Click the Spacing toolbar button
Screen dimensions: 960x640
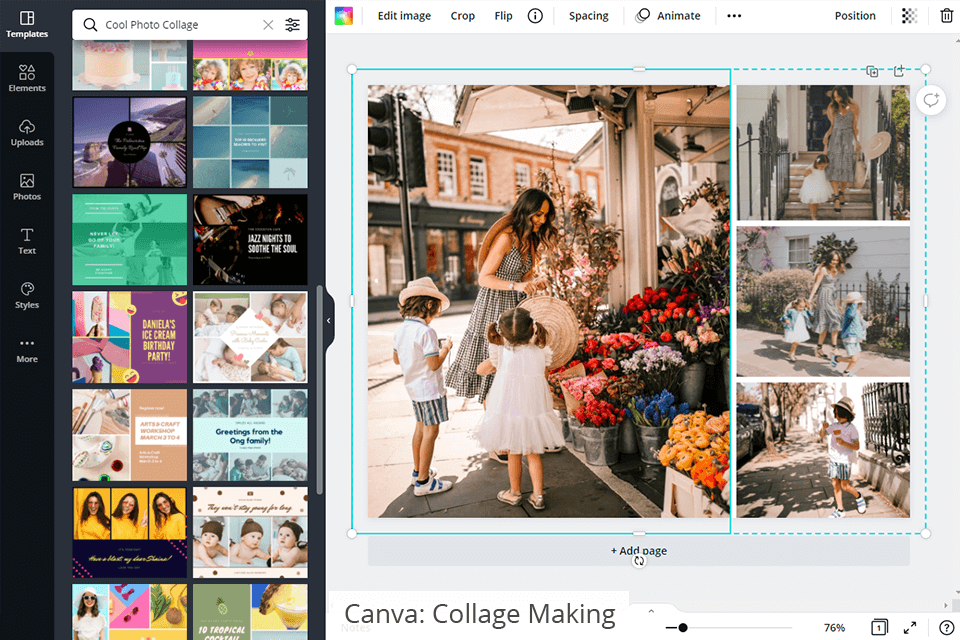click(588, 16)
